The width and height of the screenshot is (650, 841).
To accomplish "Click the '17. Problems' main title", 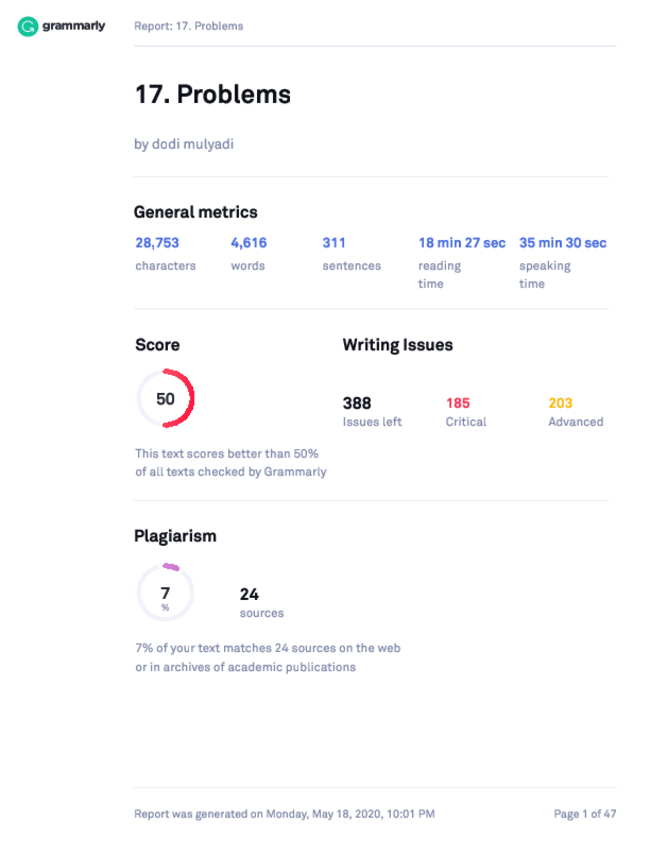I will (212, 94).
